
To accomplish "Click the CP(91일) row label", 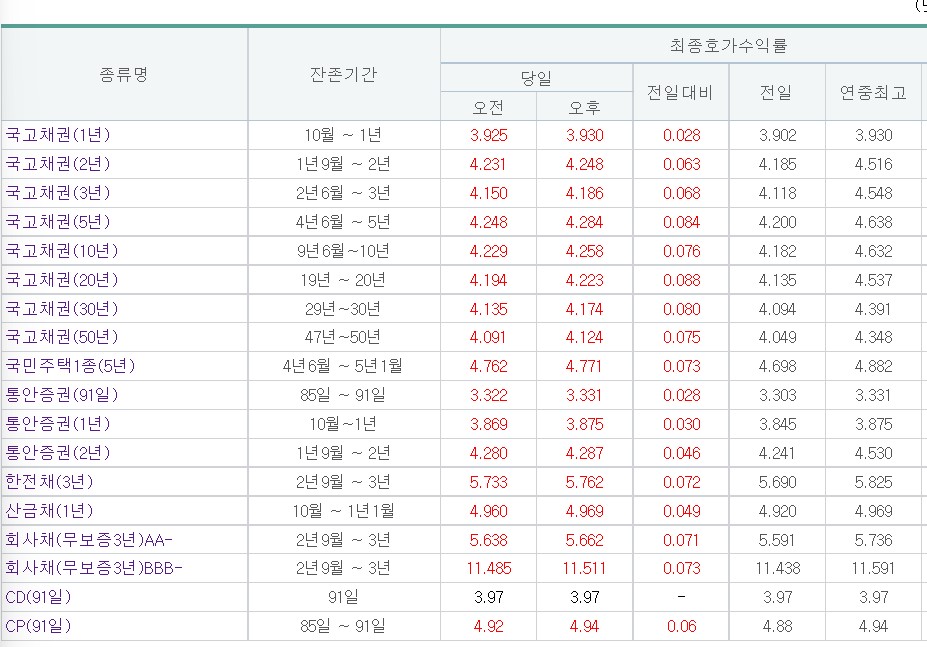I will coord(39,627).
